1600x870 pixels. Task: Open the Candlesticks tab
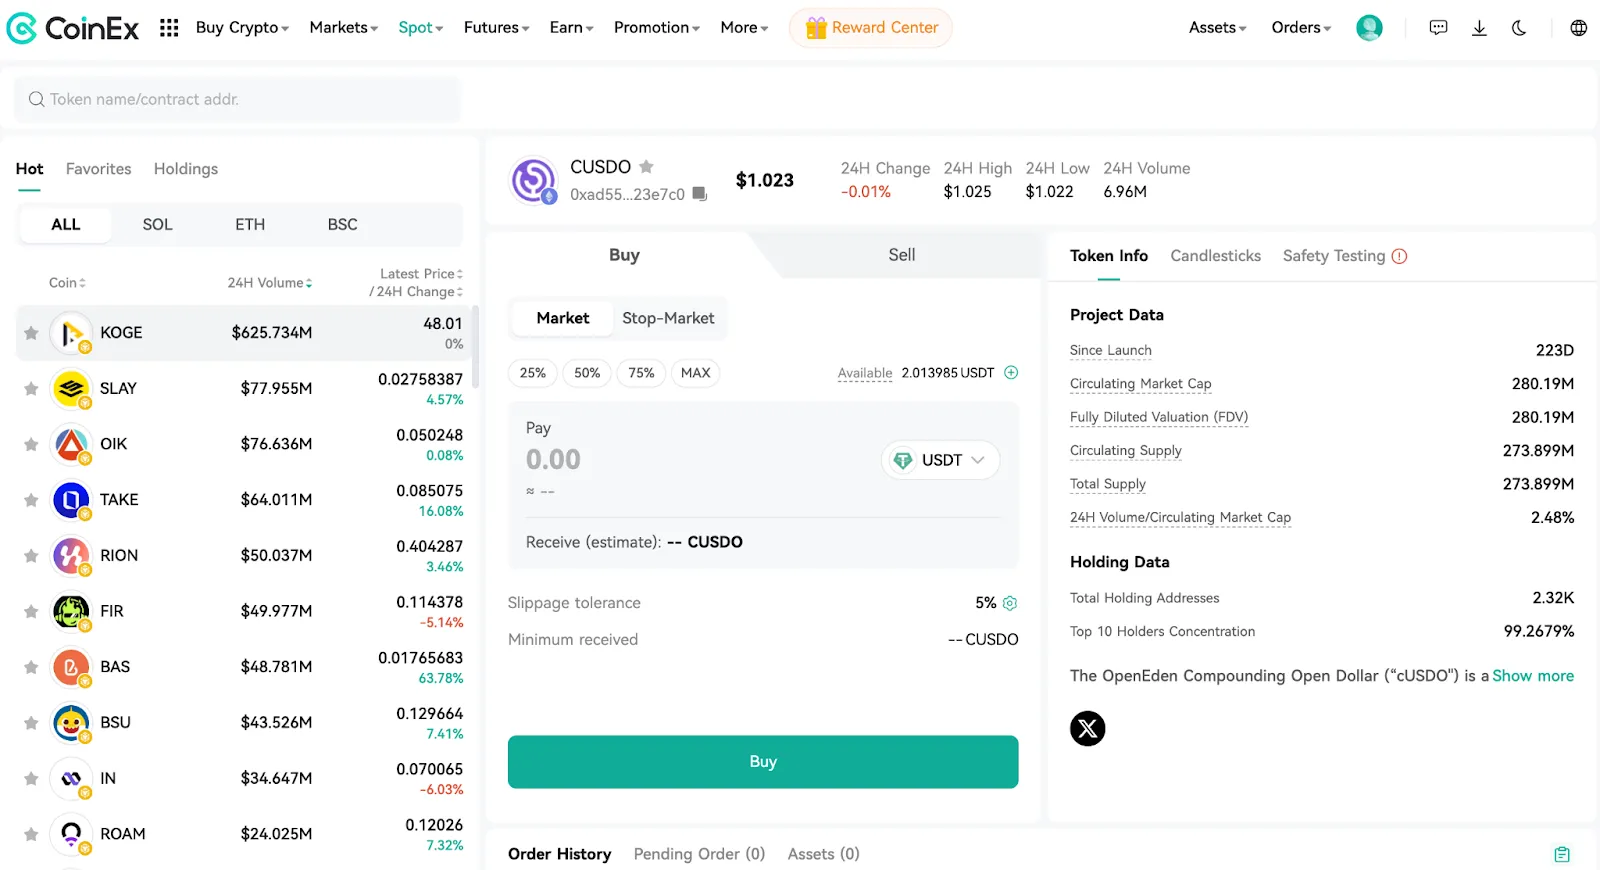pos(1216,256)
